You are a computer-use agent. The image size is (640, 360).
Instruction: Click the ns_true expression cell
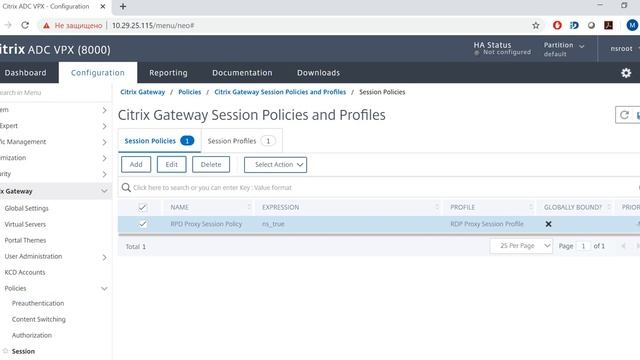(273, 224)
